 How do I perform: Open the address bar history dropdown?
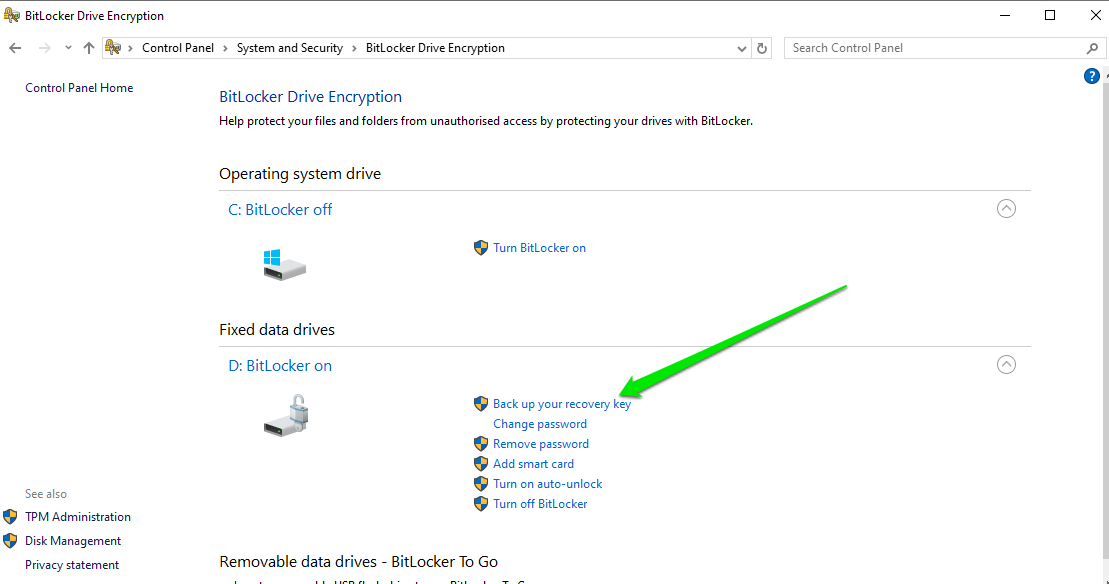coord(741,48)
